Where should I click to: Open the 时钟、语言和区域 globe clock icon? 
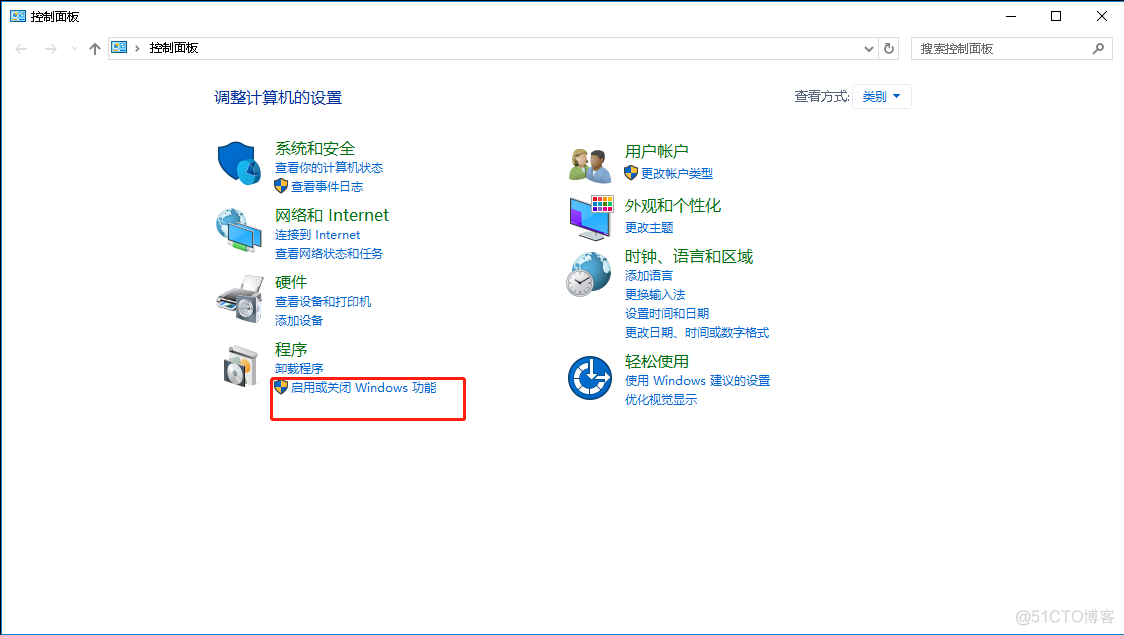coord(589,274)
